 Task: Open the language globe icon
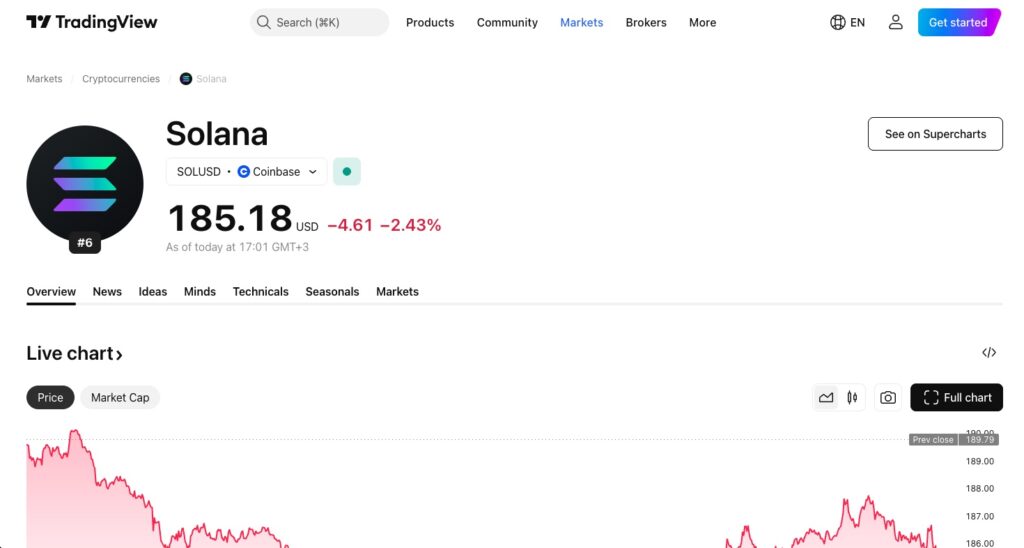837,22
